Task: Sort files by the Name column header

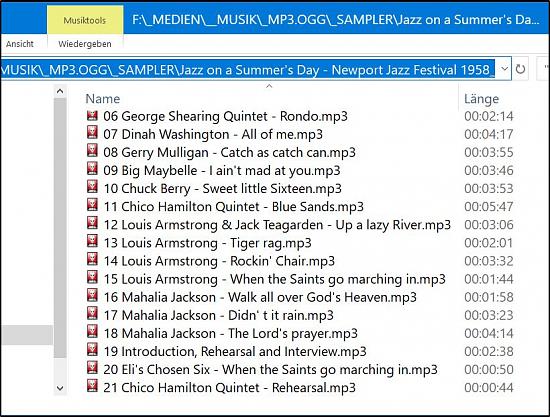Action: [102, 99]
